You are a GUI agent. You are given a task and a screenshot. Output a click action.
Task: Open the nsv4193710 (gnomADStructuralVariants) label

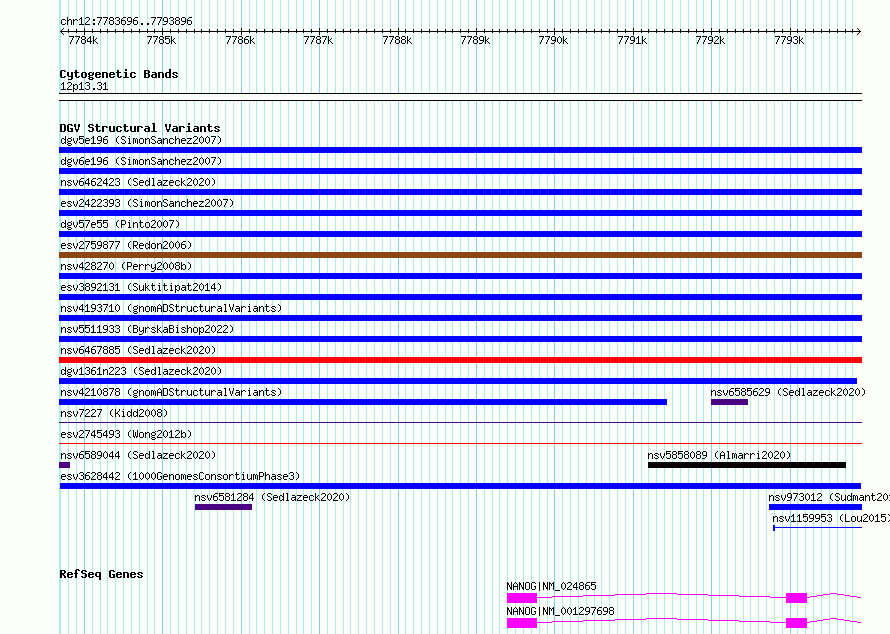[x=171, y=308]
